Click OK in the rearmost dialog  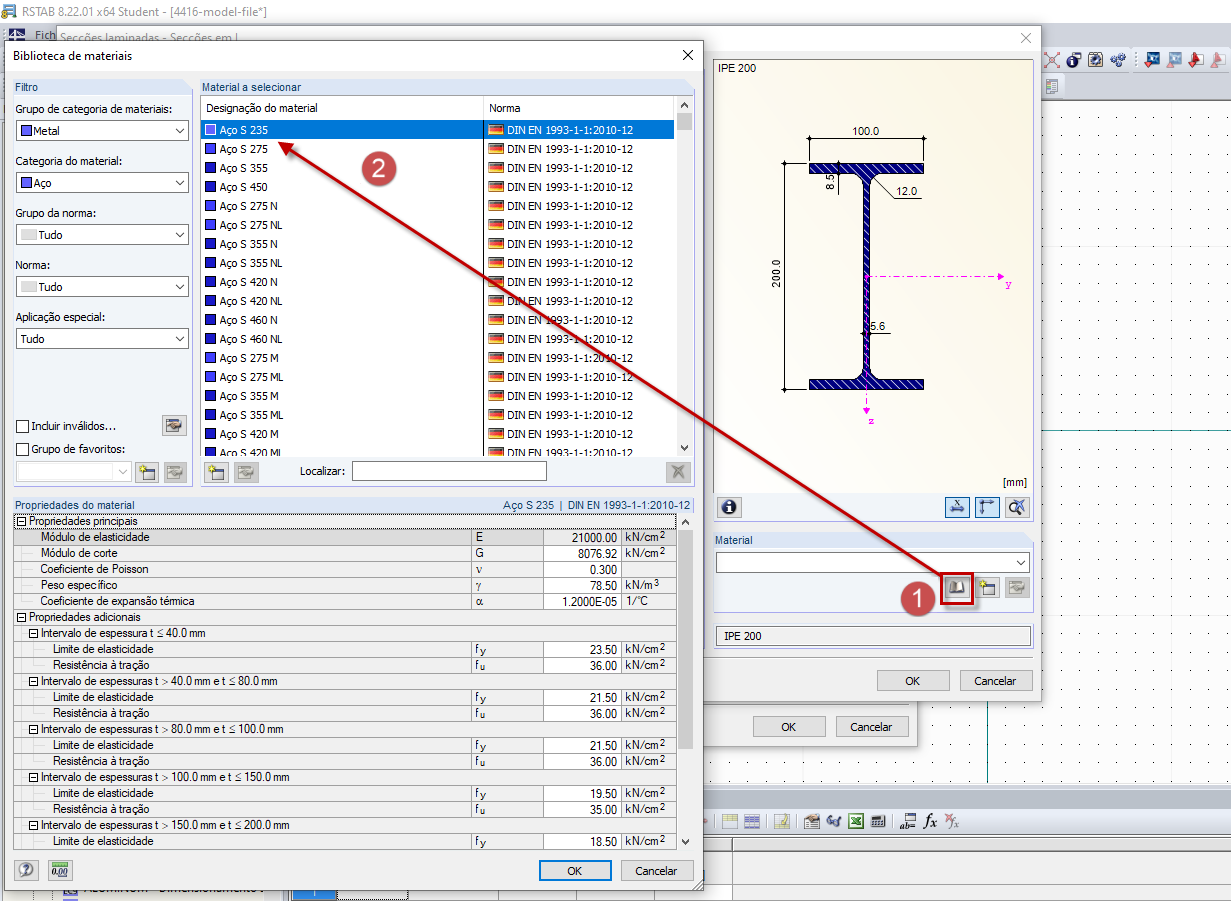point(789,727)
